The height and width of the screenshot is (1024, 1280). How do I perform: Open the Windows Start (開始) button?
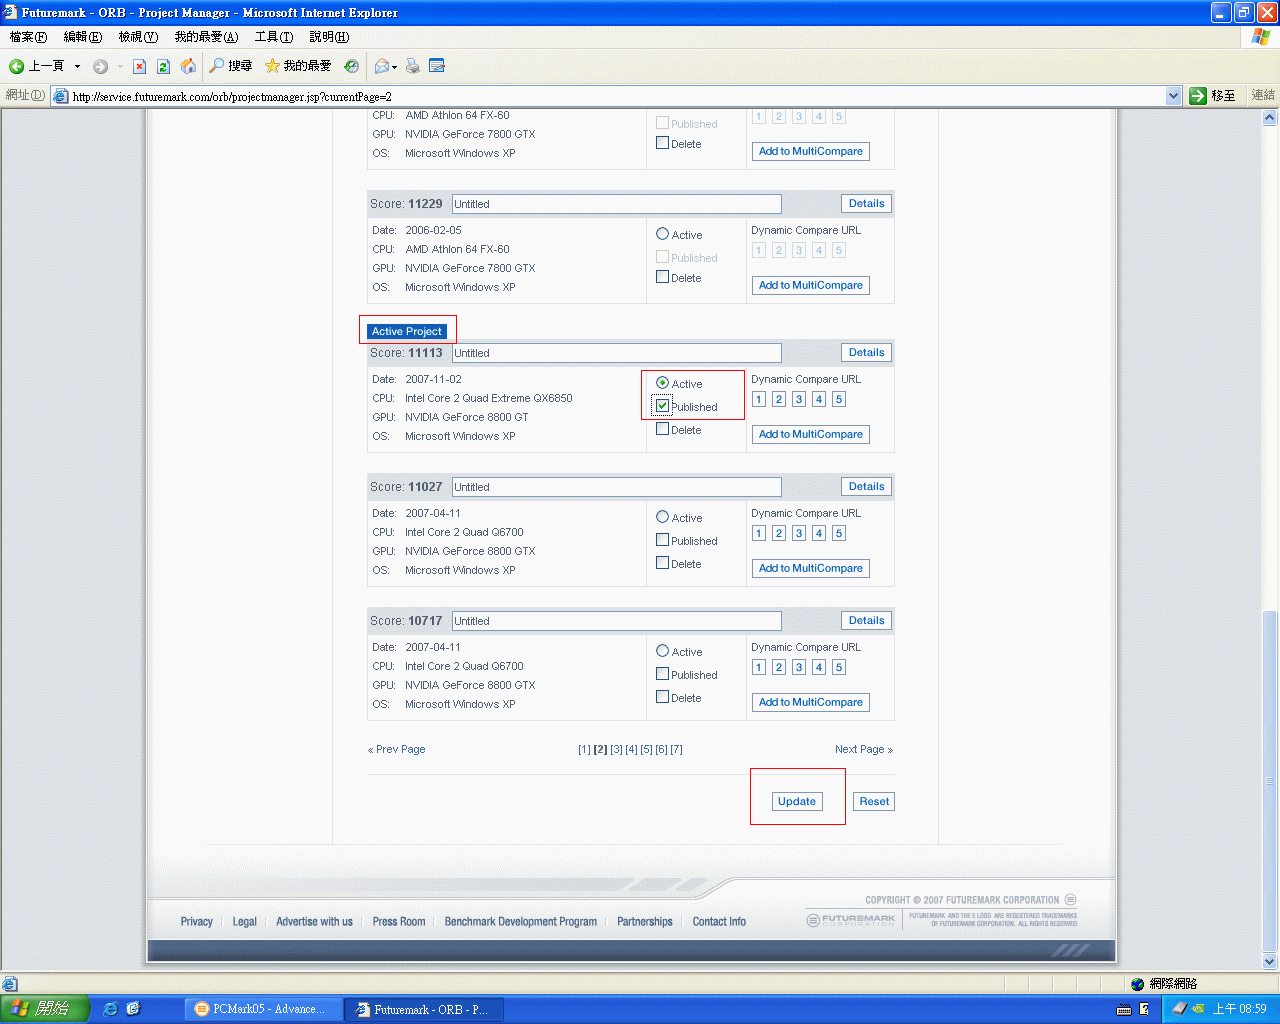[x=44, y=1009]
